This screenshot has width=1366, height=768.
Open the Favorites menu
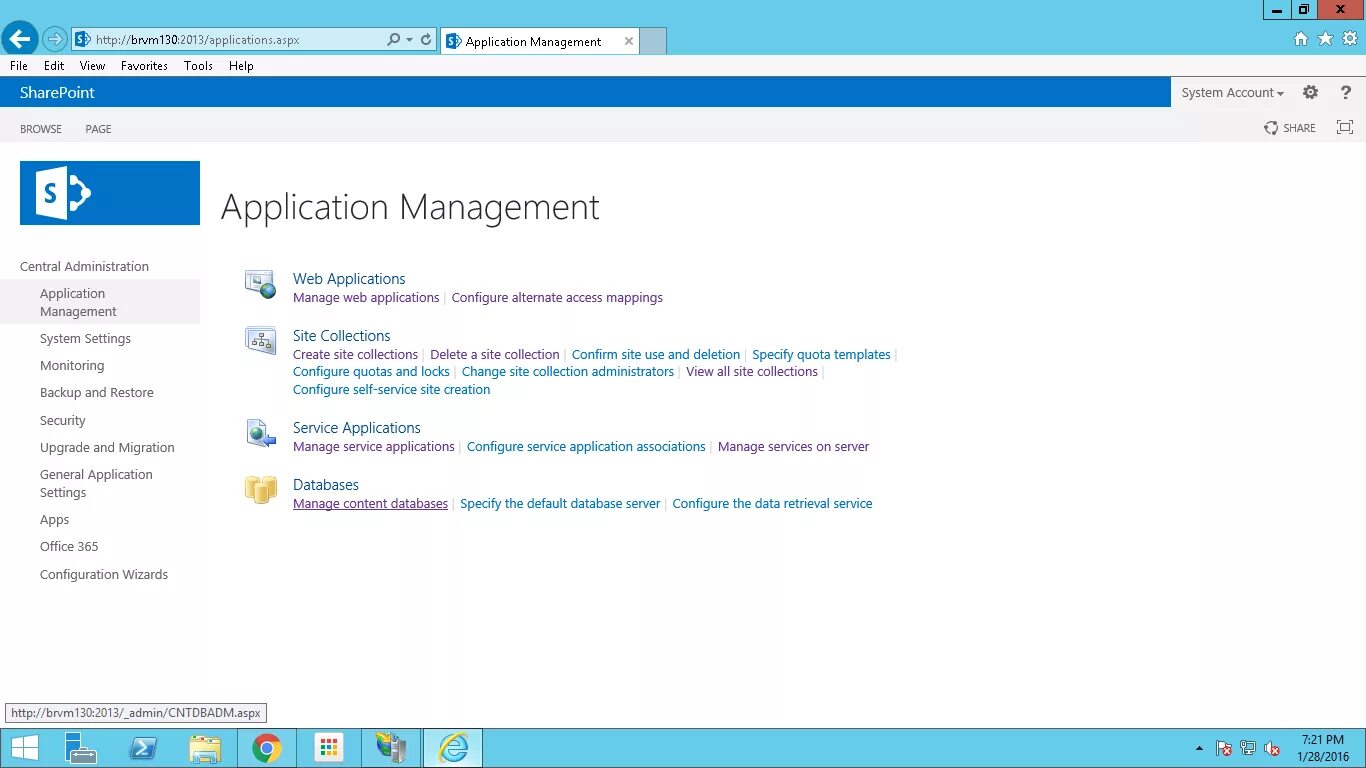coord(144,65)
